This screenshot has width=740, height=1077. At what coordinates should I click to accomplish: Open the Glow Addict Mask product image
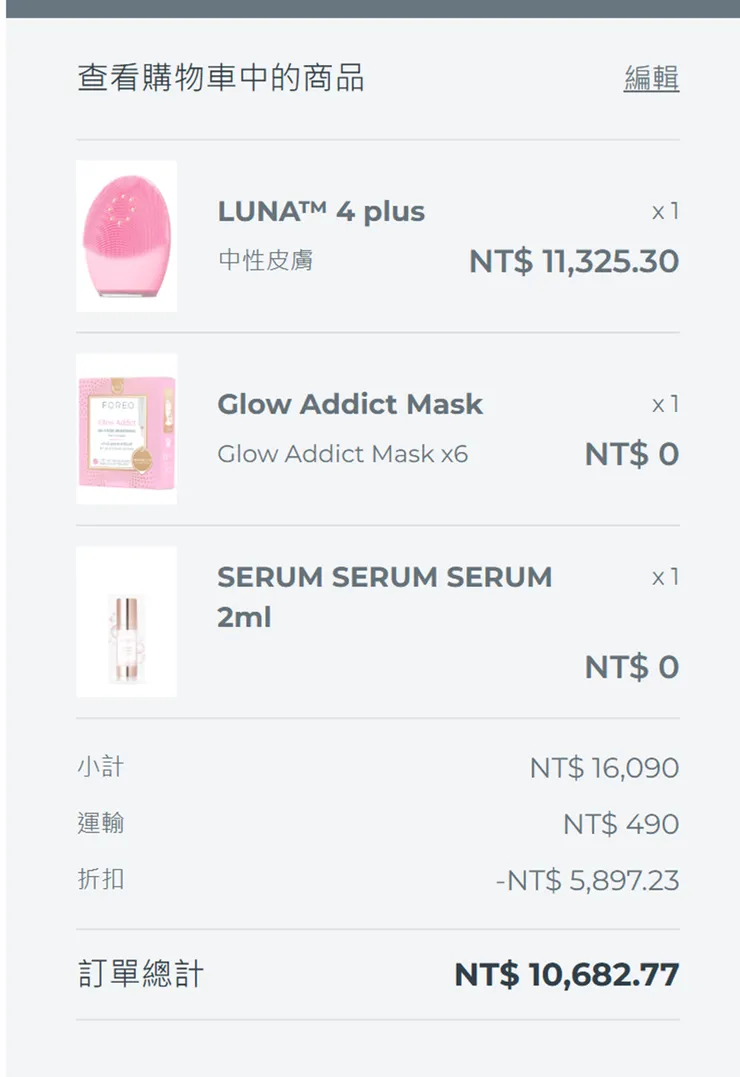click(127, 428)
